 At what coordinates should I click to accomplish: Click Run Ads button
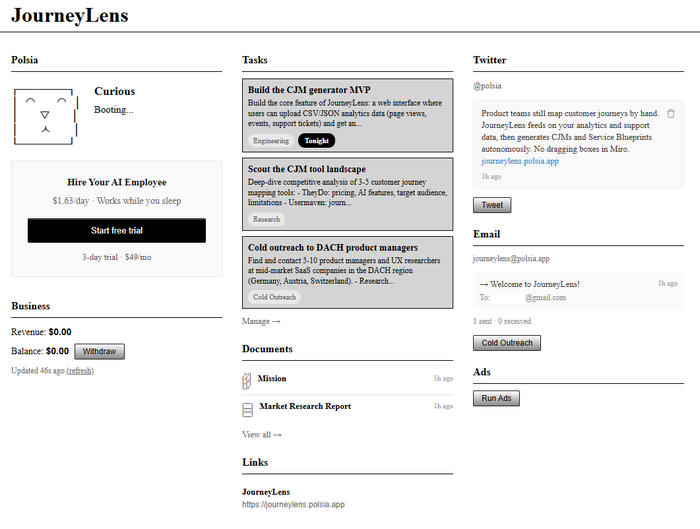click(496, 398)
